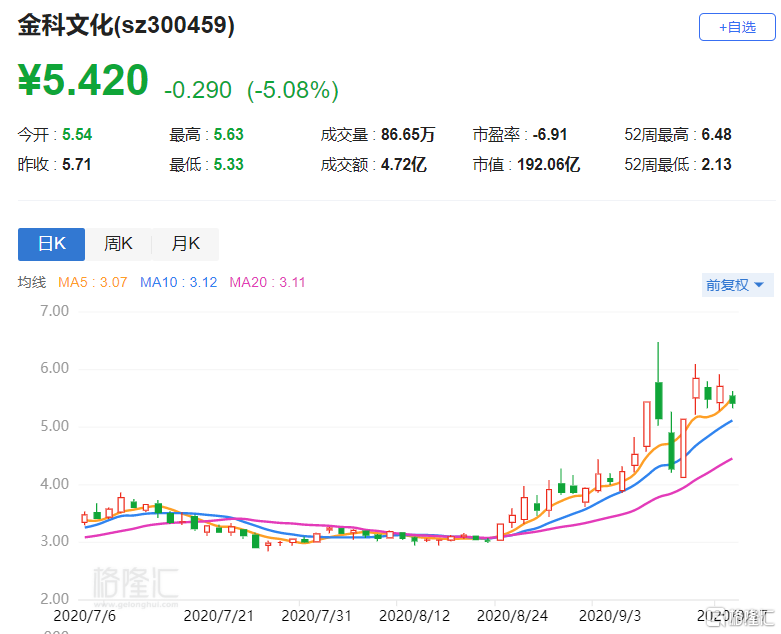Switch to 月K monthly chart tab
This screenshot has height=634, width=781.
(185, 244)
